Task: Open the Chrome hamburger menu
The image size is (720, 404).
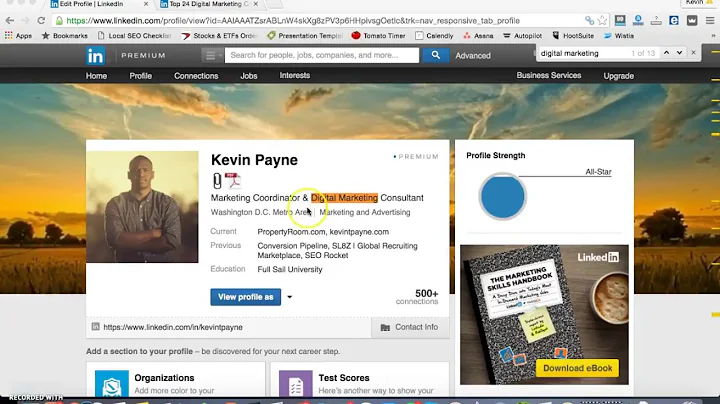Action: 710,21
